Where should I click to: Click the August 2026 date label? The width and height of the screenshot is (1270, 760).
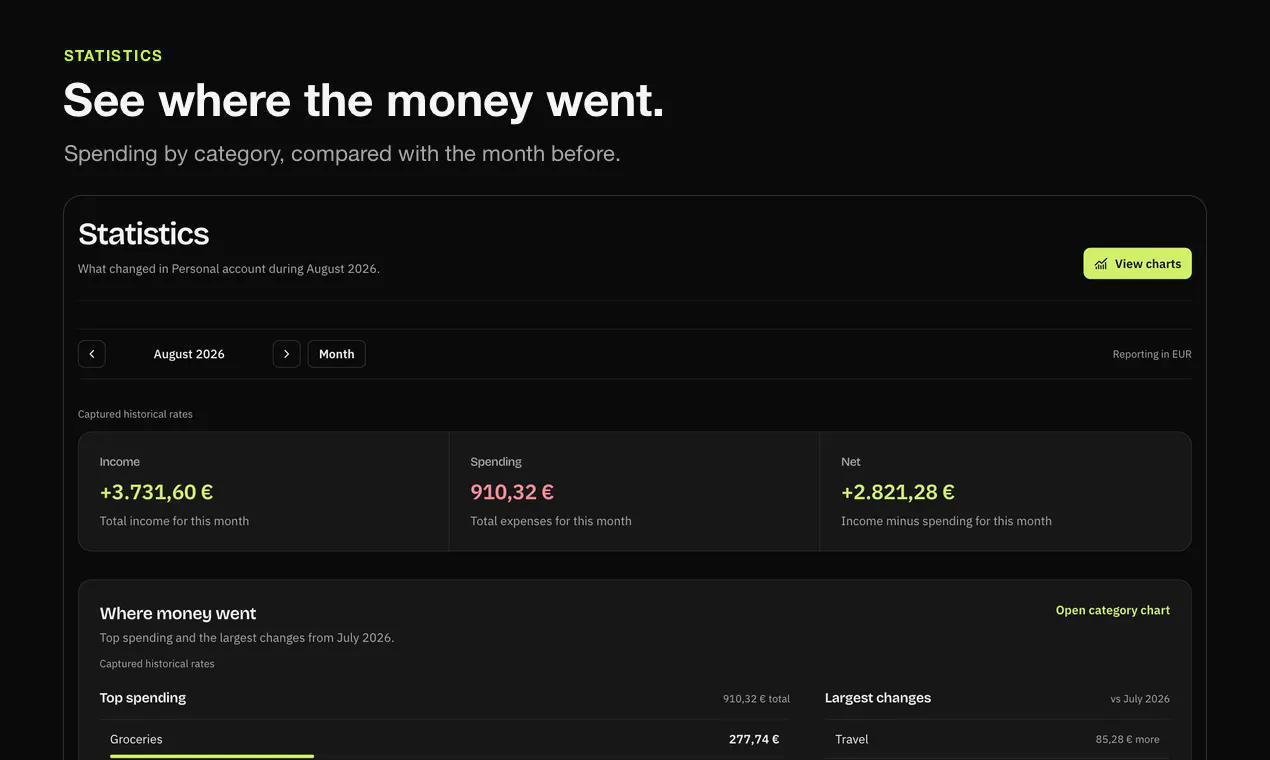tap(189, 354)
